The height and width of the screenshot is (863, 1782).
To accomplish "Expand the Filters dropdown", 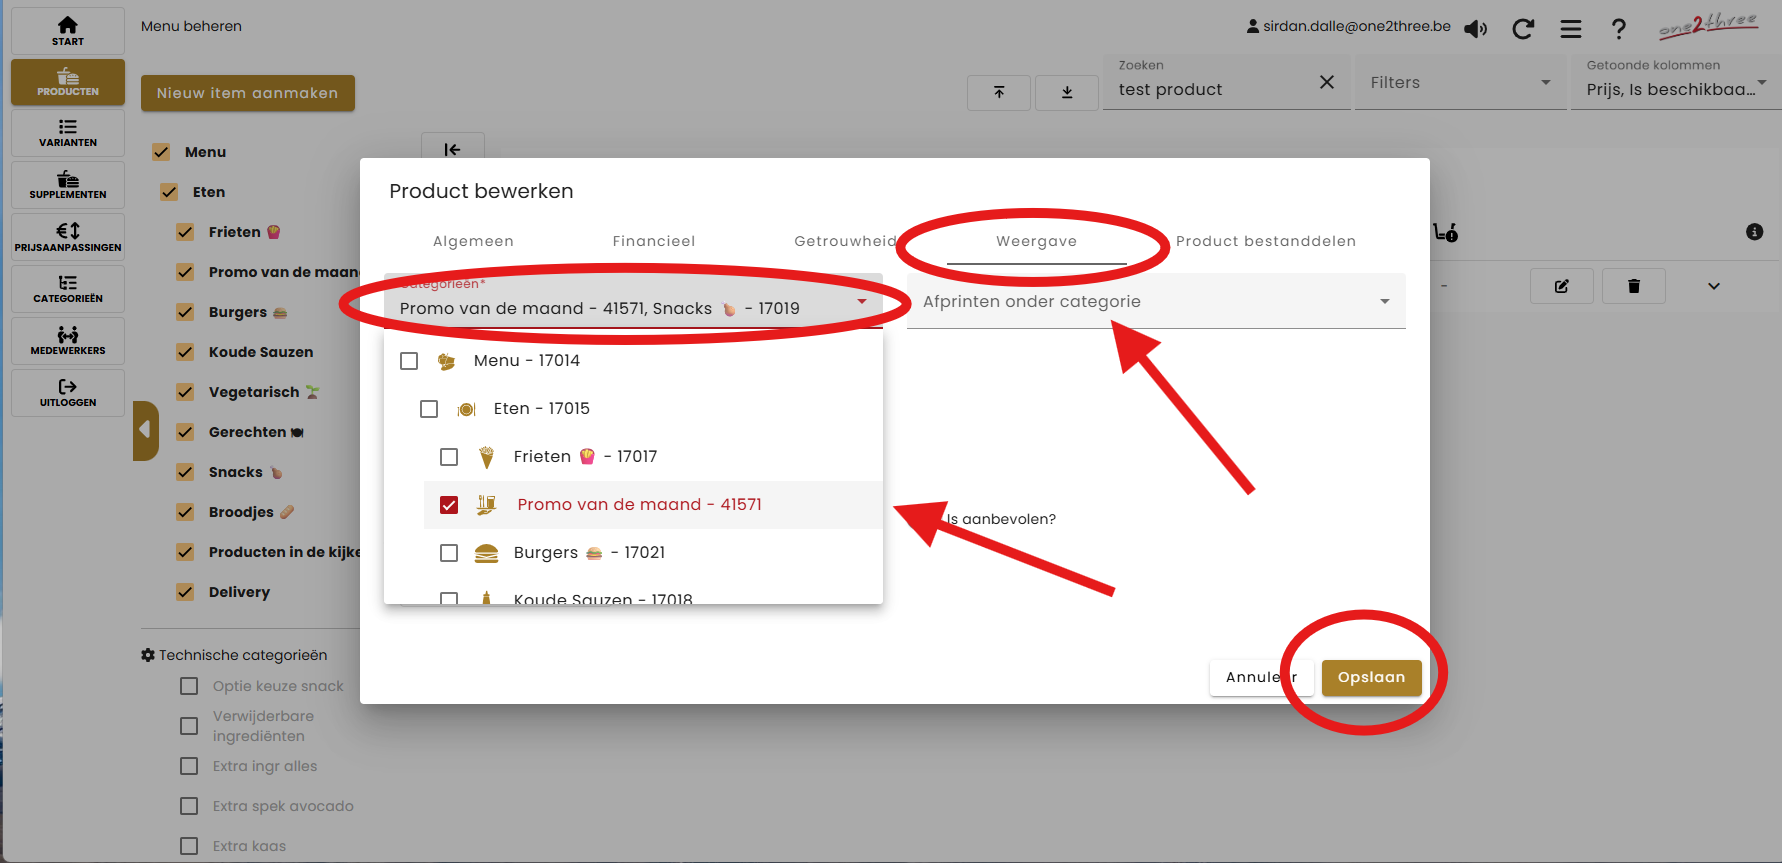I will [1459, 83].
